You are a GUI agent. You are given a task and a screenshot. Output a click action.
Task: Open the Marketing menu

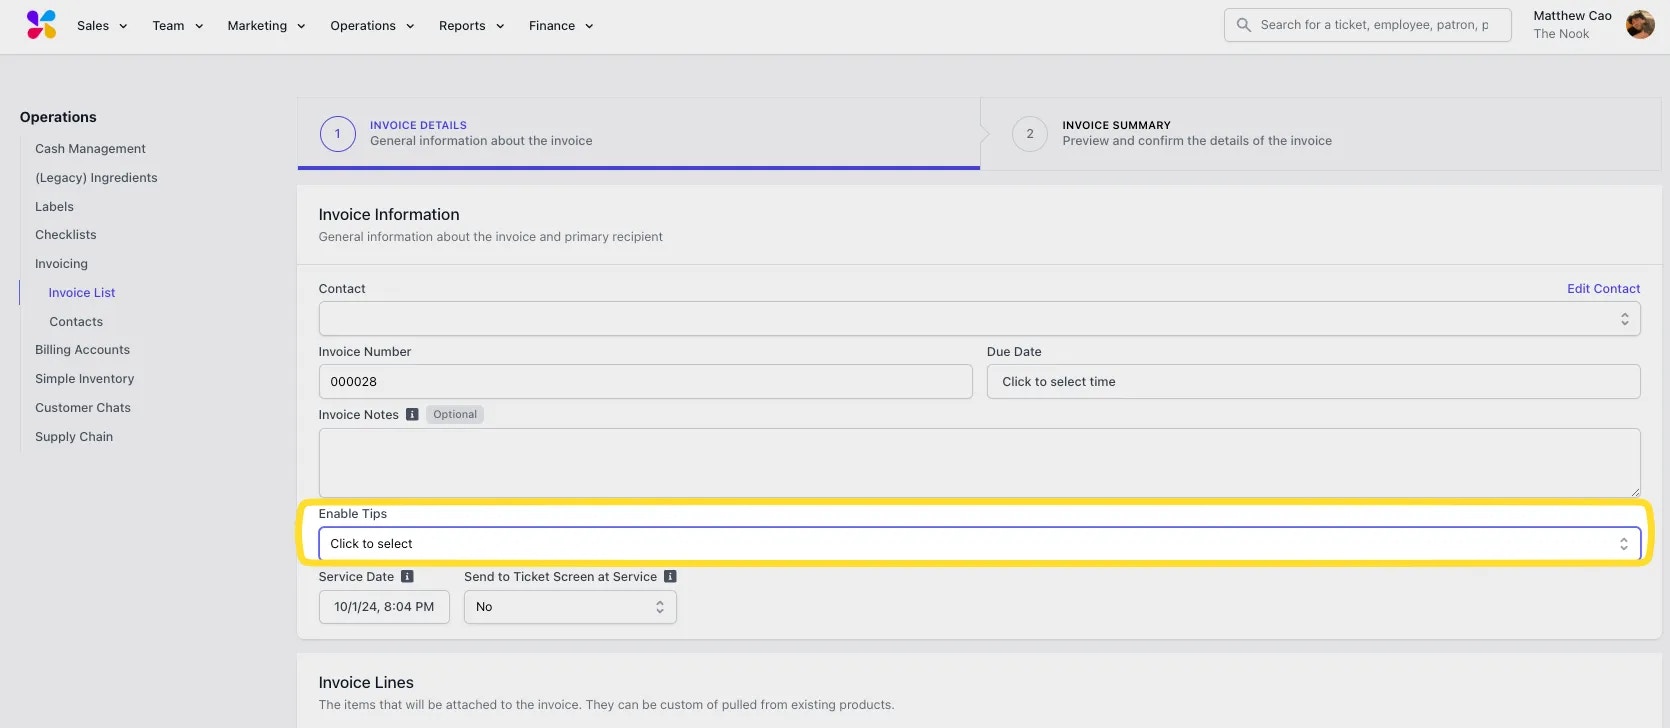pos(266,26)
